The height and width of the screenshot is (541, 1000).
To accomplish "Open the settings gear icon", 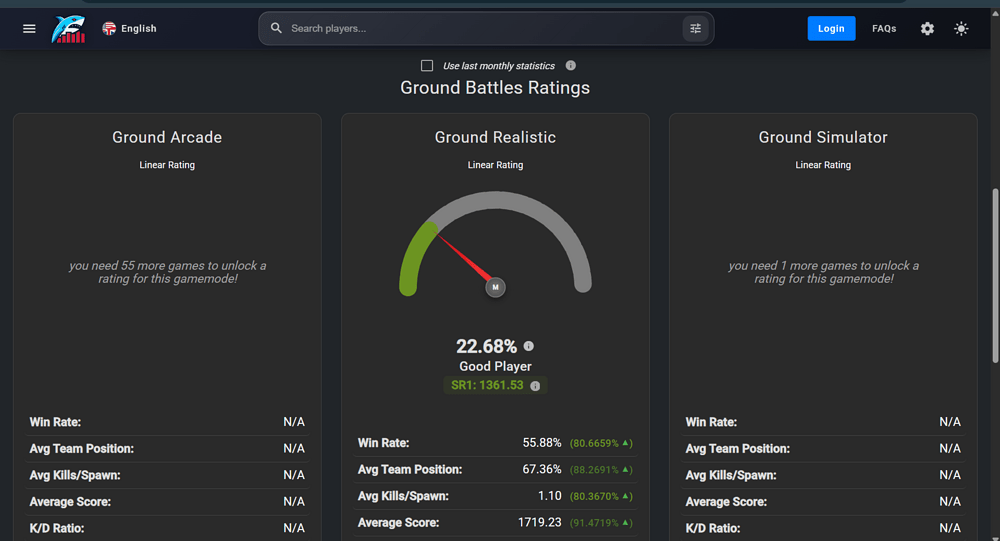I will click(x=927, y=29).
